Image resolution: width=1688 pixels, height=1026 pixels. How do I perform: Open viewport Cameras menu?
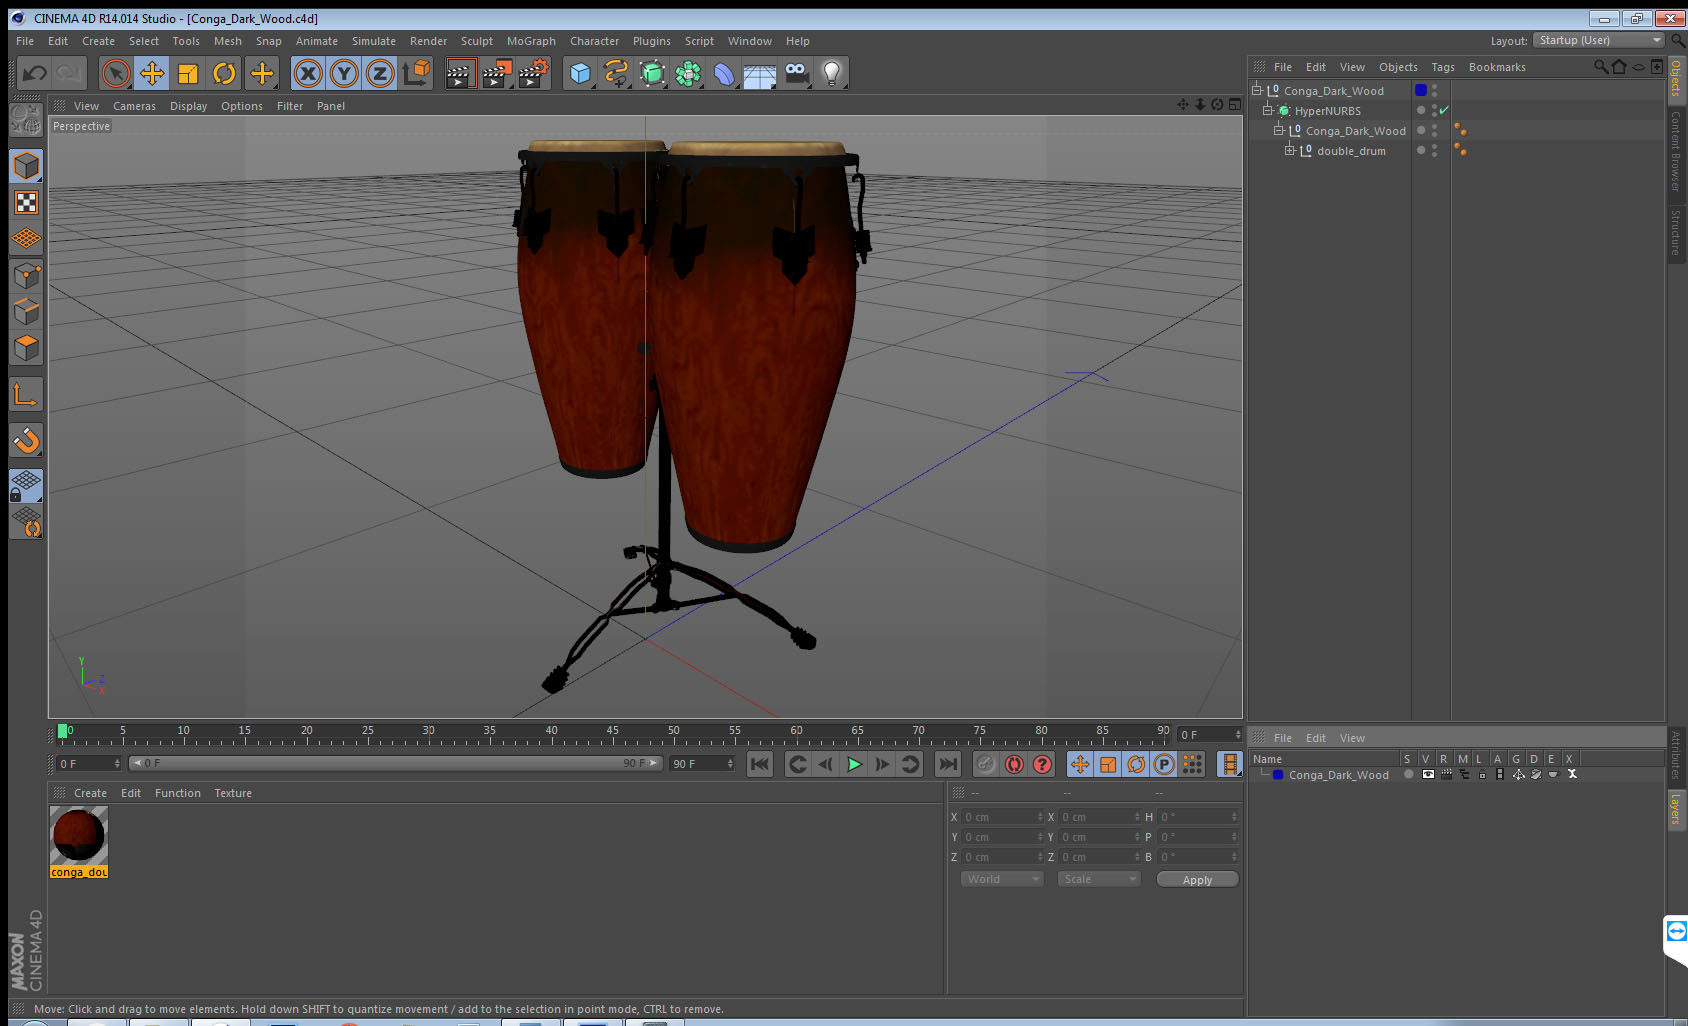134,106
